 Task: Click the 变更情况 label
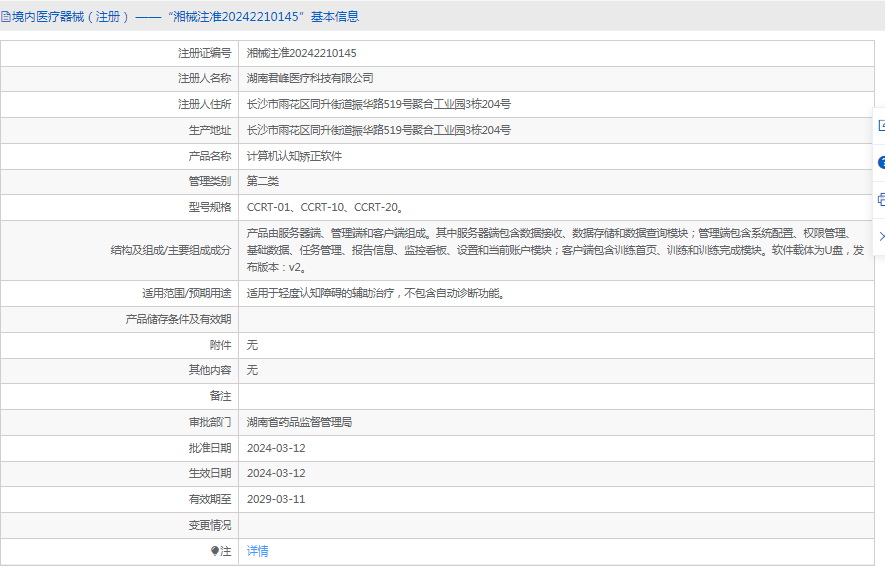coord(209,525)
